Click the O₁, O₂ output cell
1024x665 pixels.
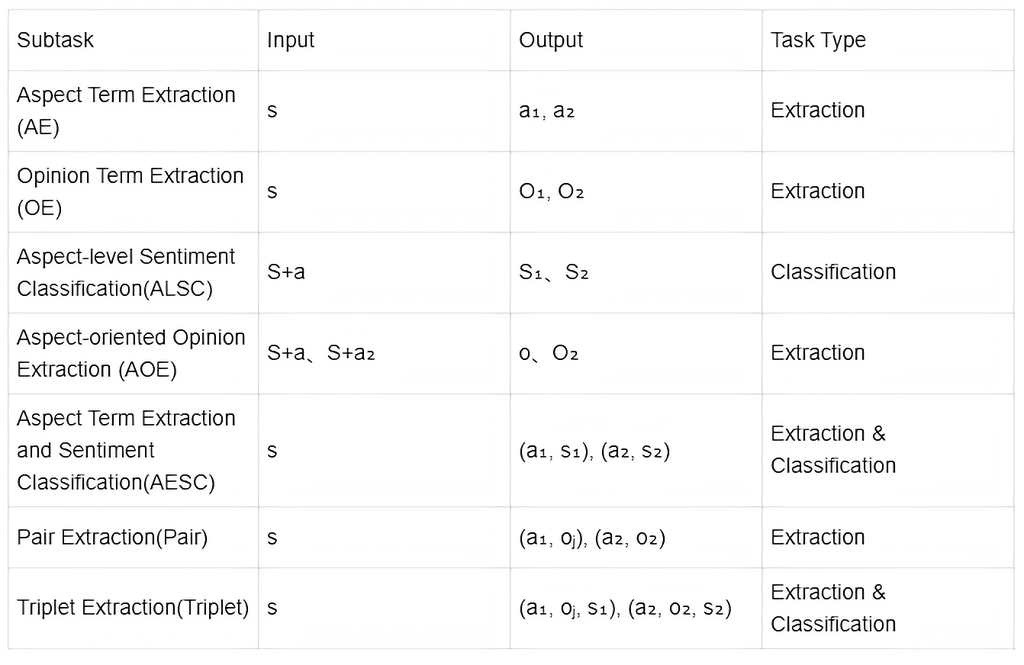click(x=636, y=192)
